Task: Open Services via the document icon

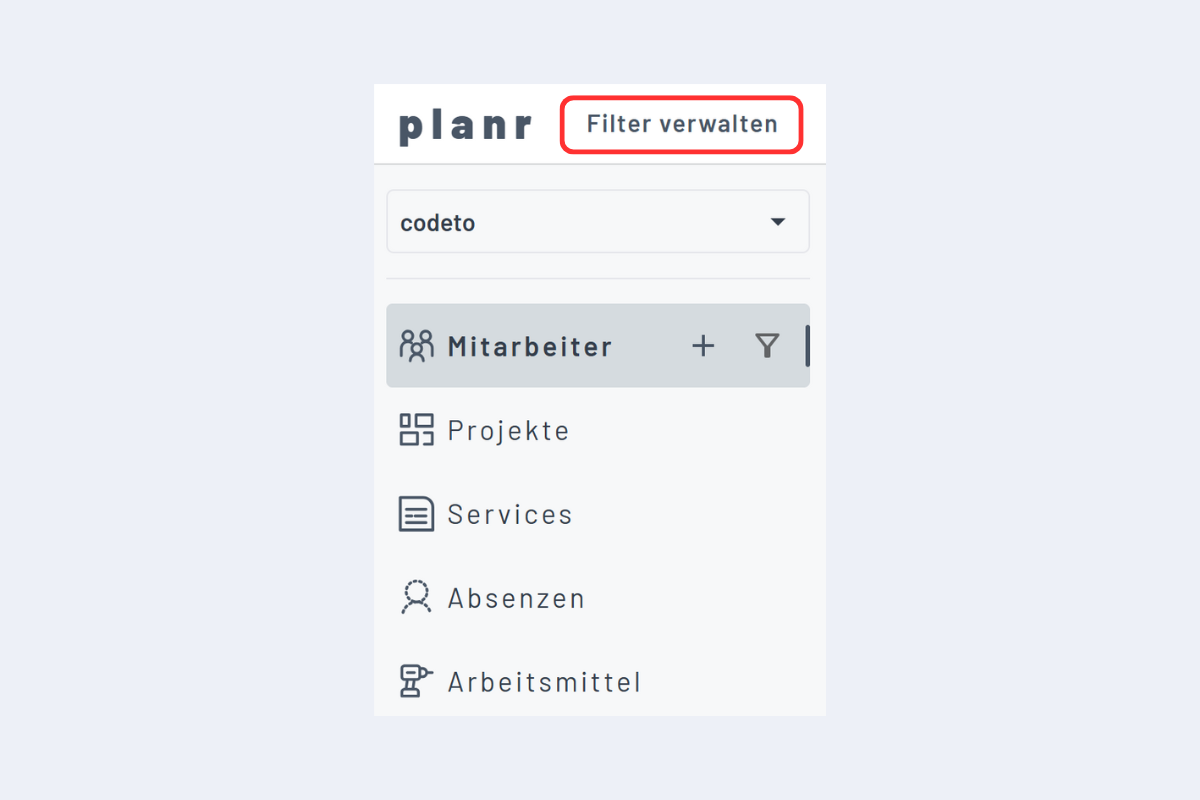Action: (x=416, y=513)
